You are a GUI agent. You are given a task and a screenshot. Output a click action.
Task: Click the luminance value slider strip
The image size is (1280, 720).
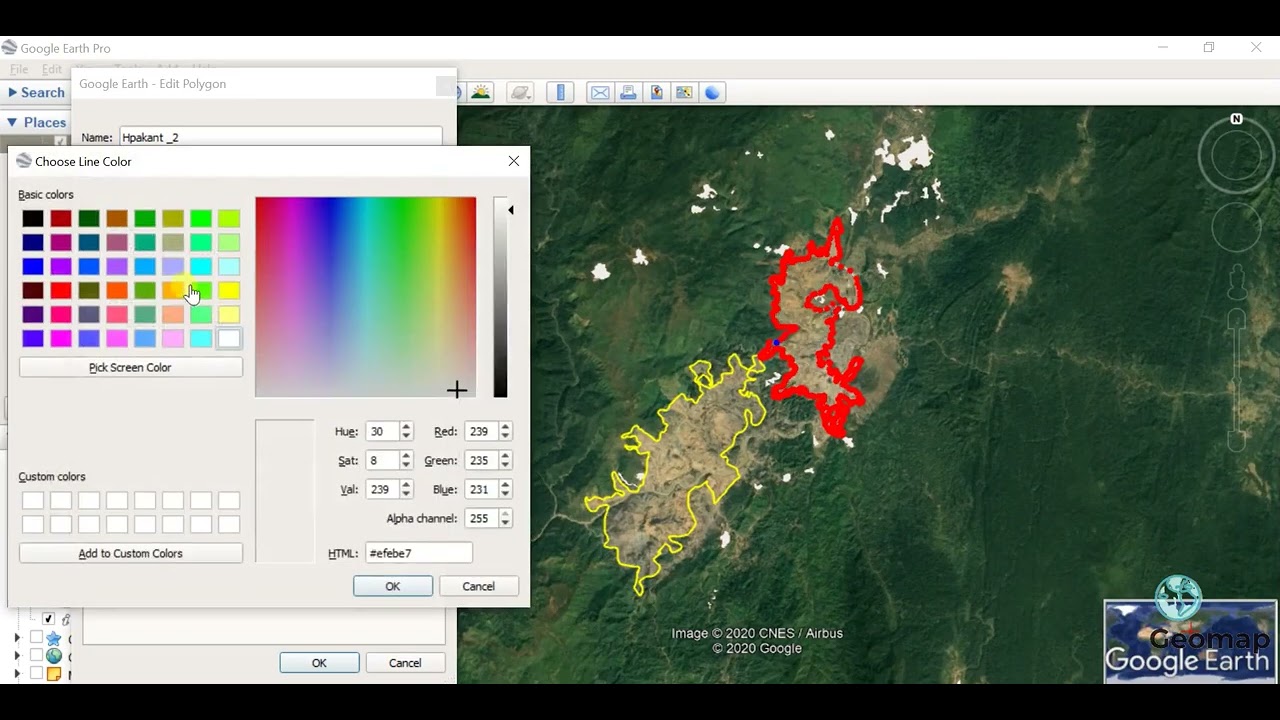click(x=500, y=297)
